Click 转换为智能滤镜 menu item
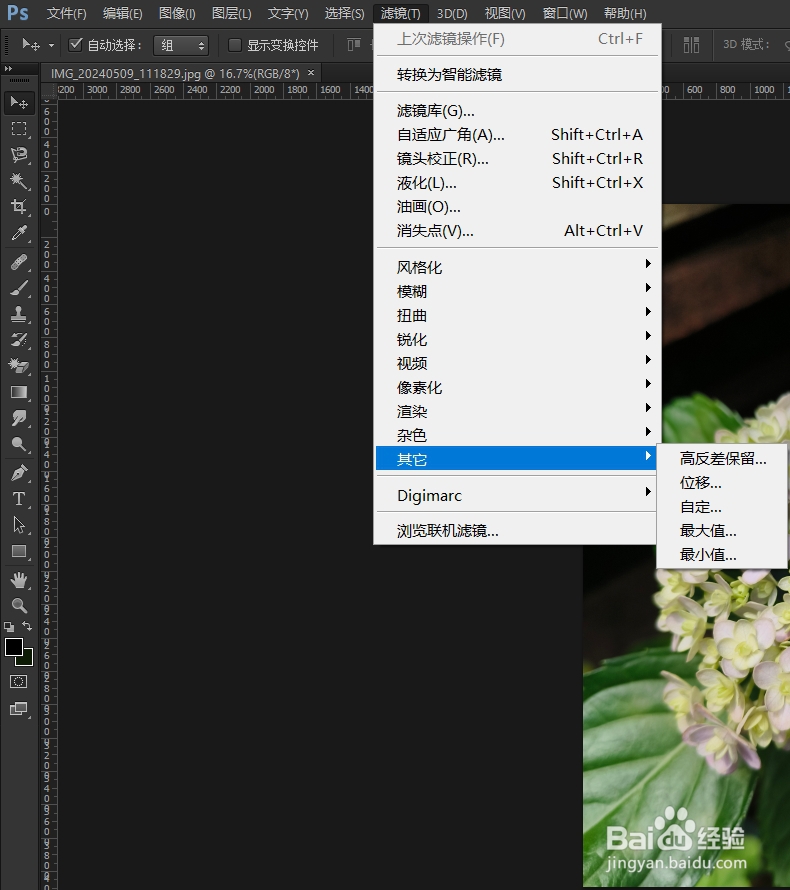 (x=517, y=74)
